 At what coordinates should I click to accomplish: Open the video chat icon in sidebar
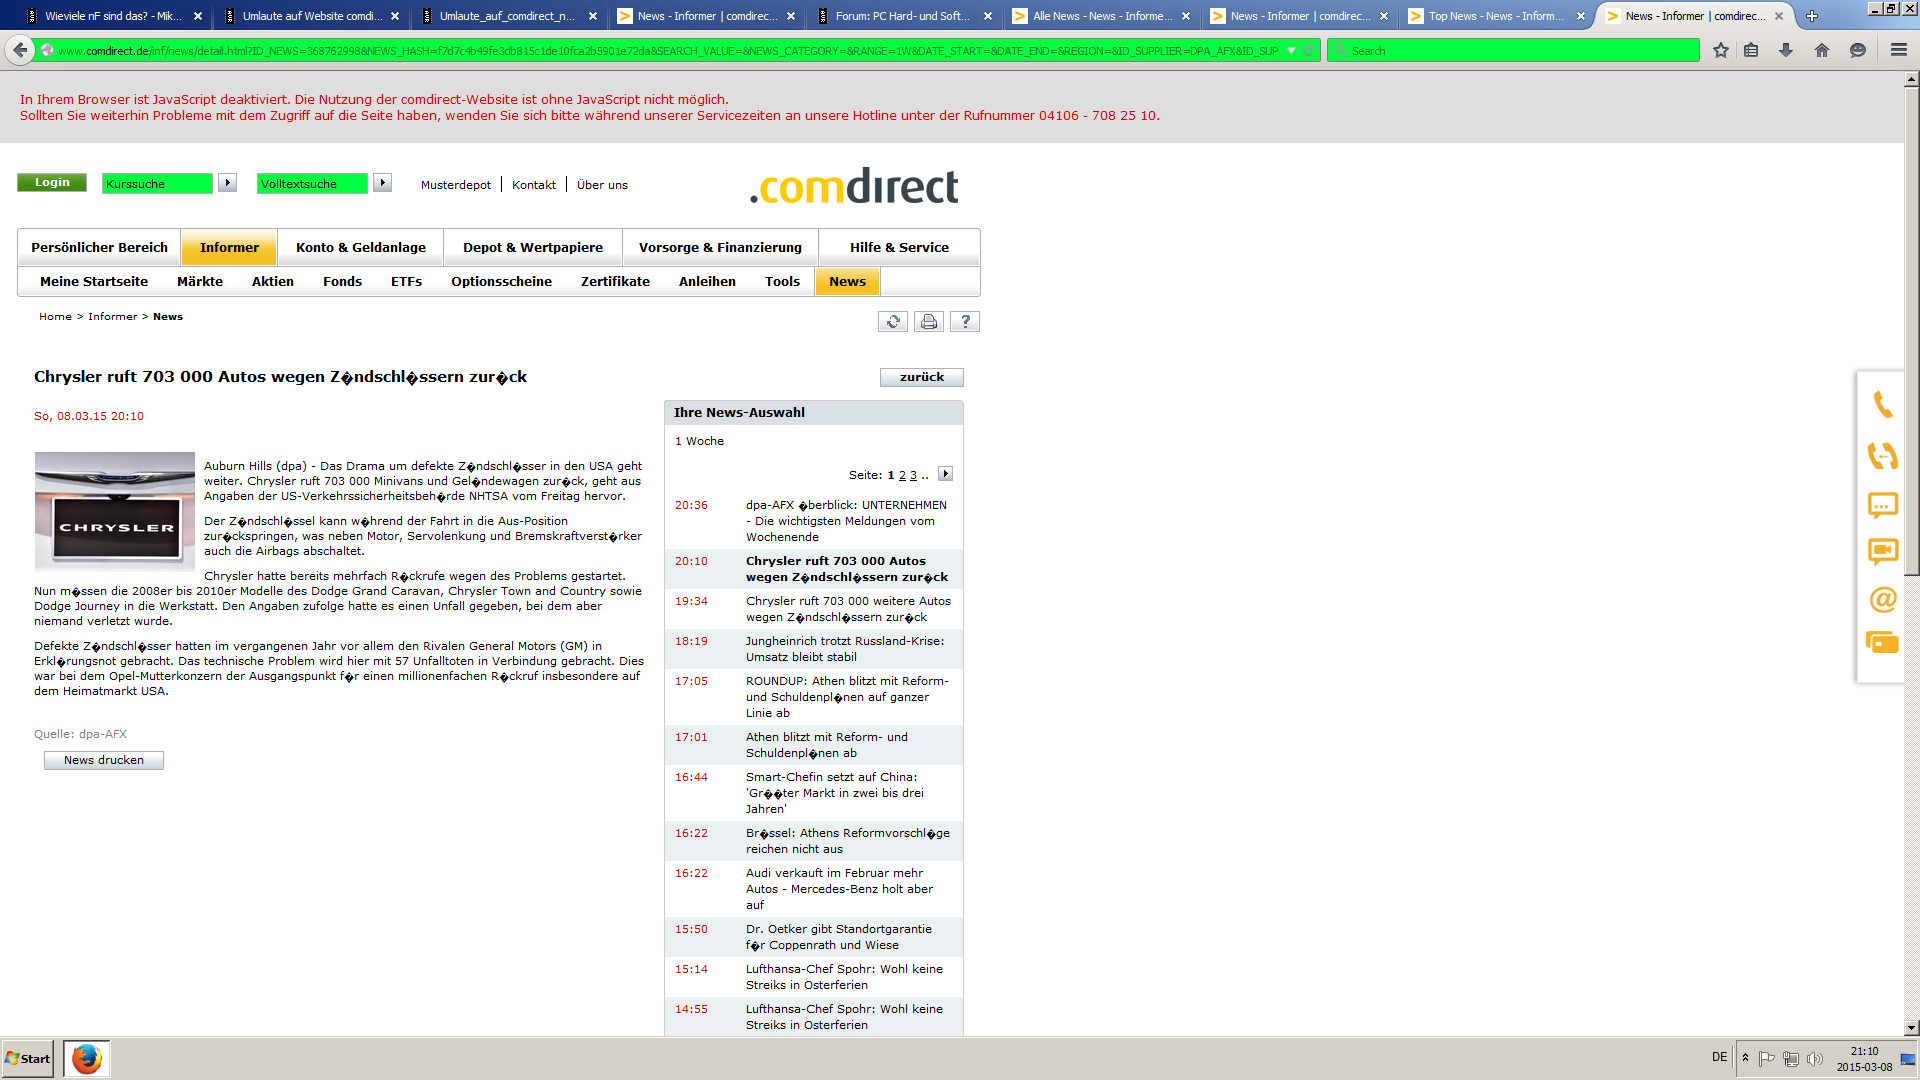tap(1883, 552)
